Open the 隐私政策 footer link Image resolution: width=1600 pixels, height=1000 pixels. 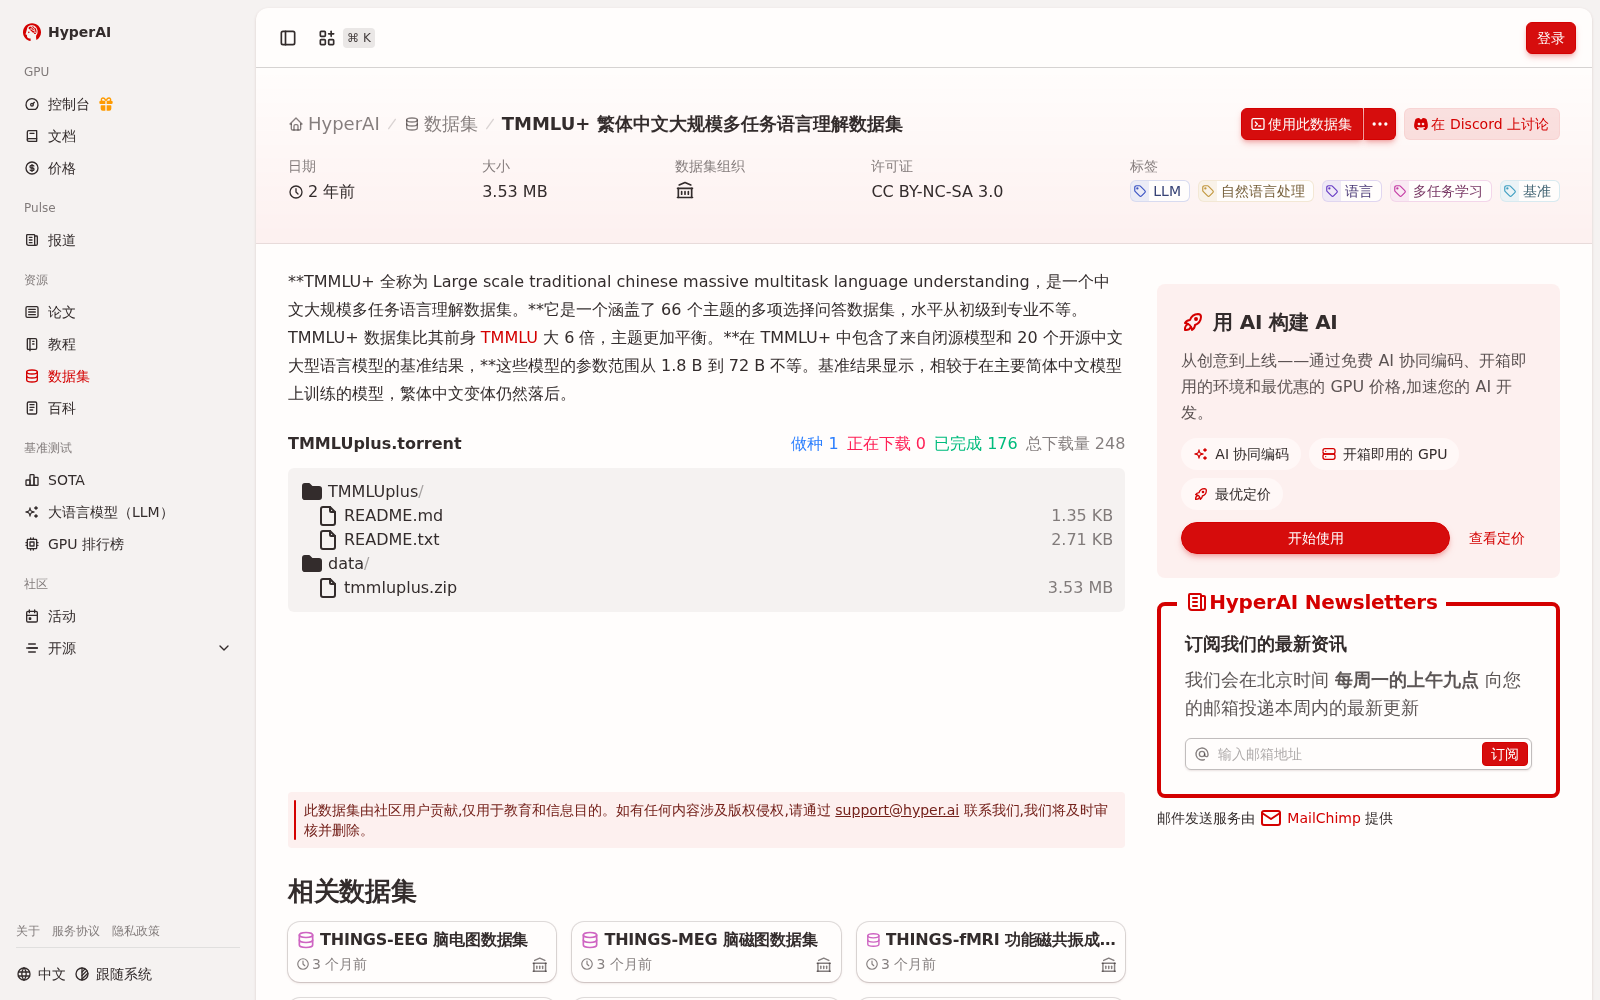[x=136, y=931]
